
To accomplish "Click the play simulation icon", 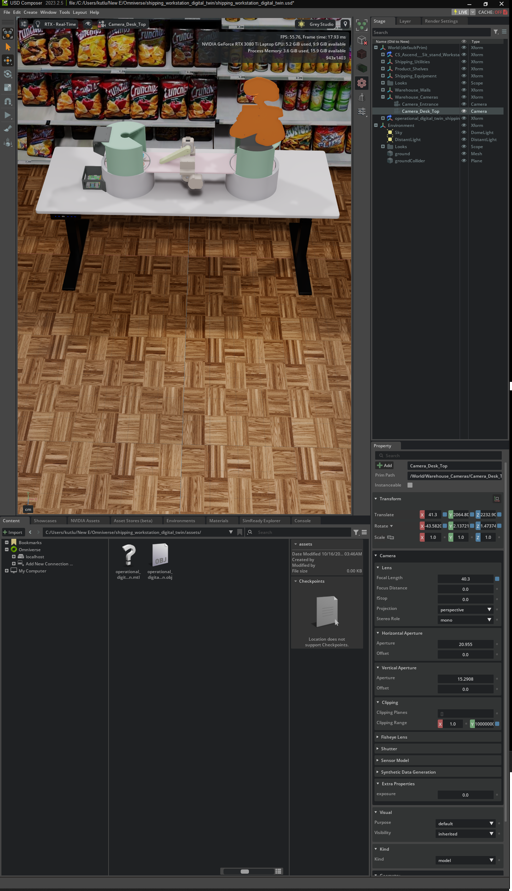I will (7, 115).
